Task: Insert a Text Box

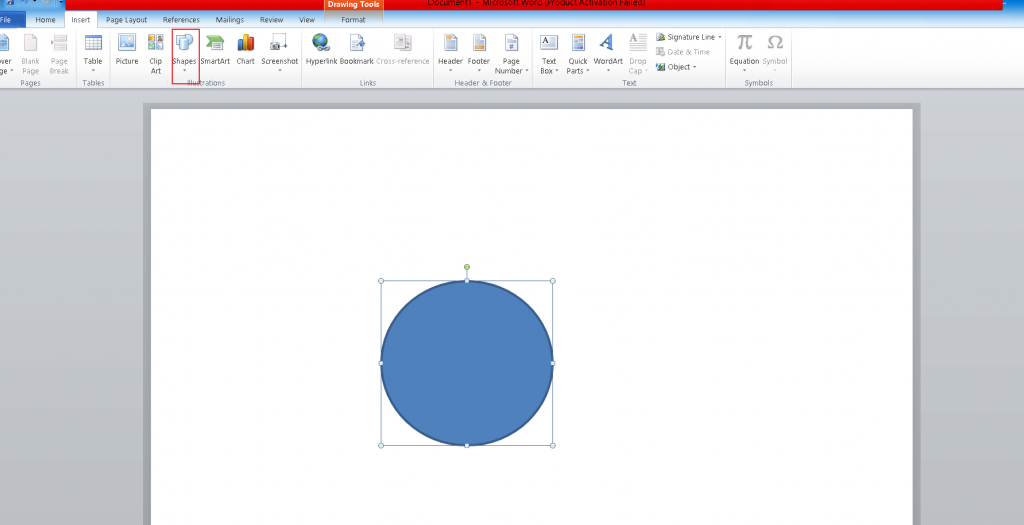Action: click(x=549, y=54)
